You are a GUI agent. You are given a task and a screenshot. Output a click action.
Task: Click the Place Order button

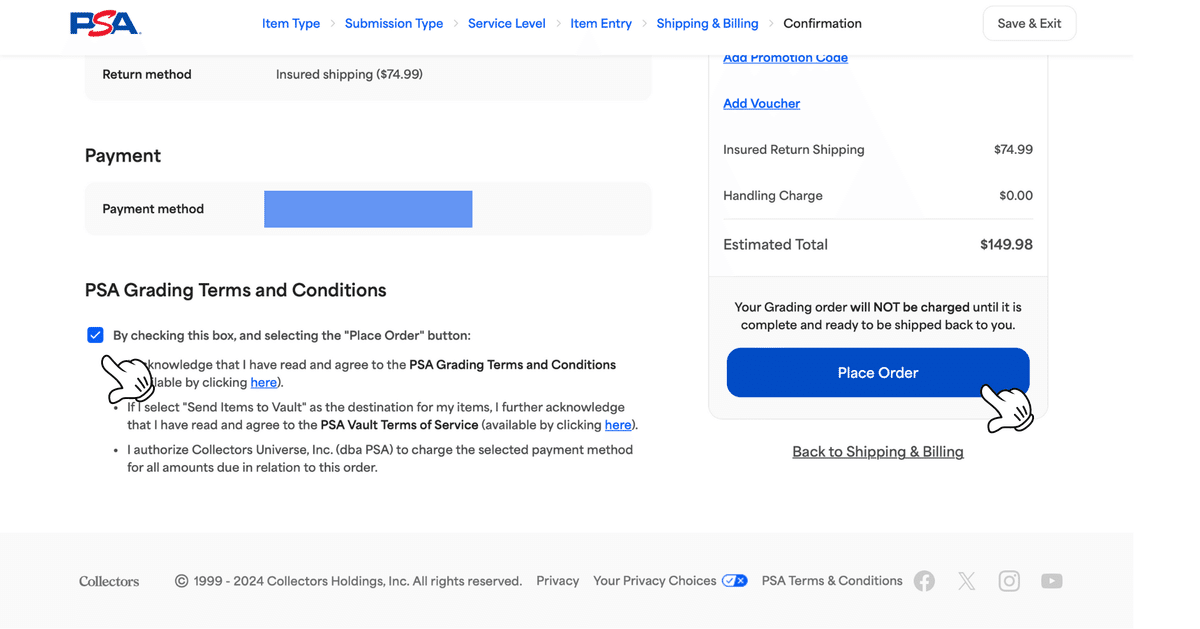pos(878,373)
